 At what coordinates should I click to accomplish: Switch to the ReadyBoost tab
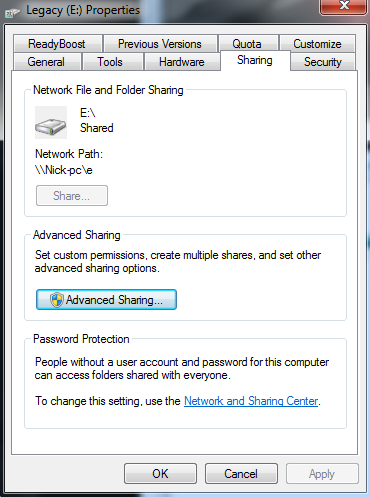[57, 44]
